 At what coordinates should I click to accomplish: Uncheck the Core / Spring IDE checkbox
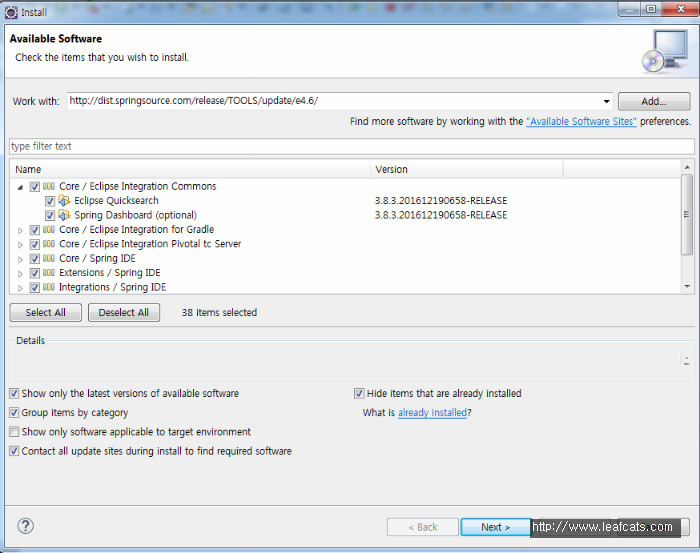click(x=34, y=258)
